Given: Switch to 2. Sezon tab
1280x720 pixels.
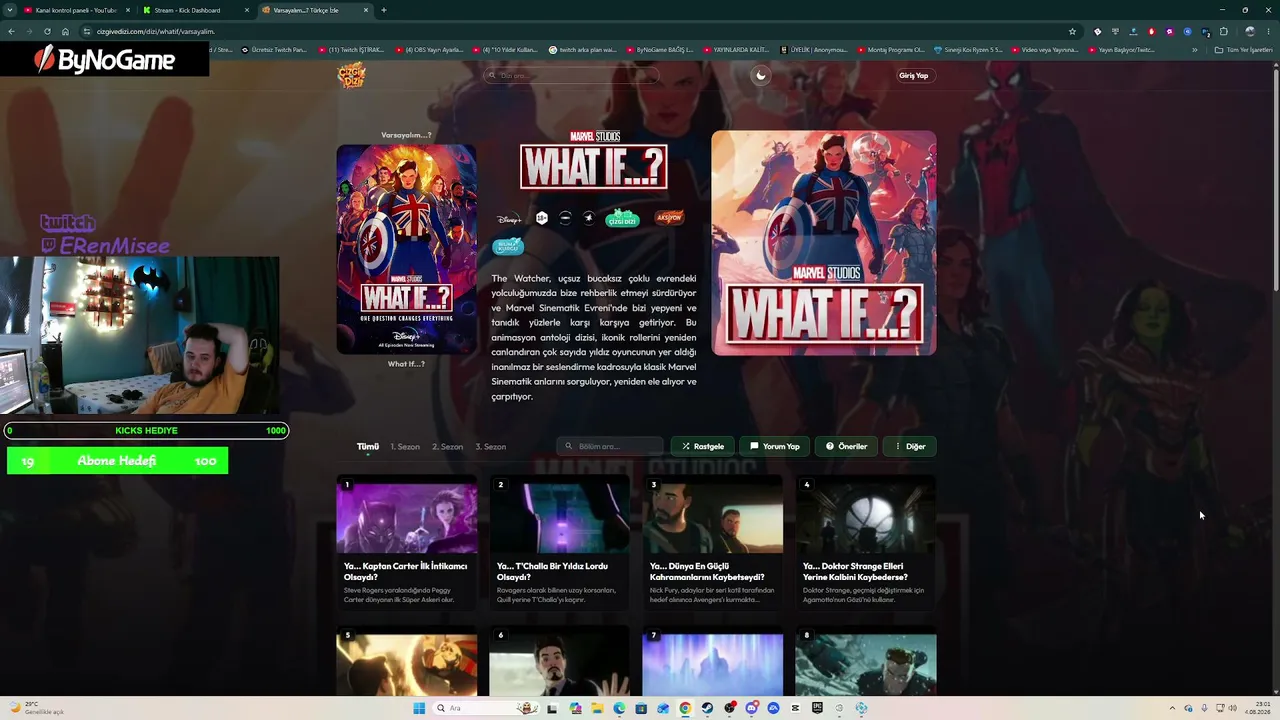Looking at the screenshot, I should 448,447.
